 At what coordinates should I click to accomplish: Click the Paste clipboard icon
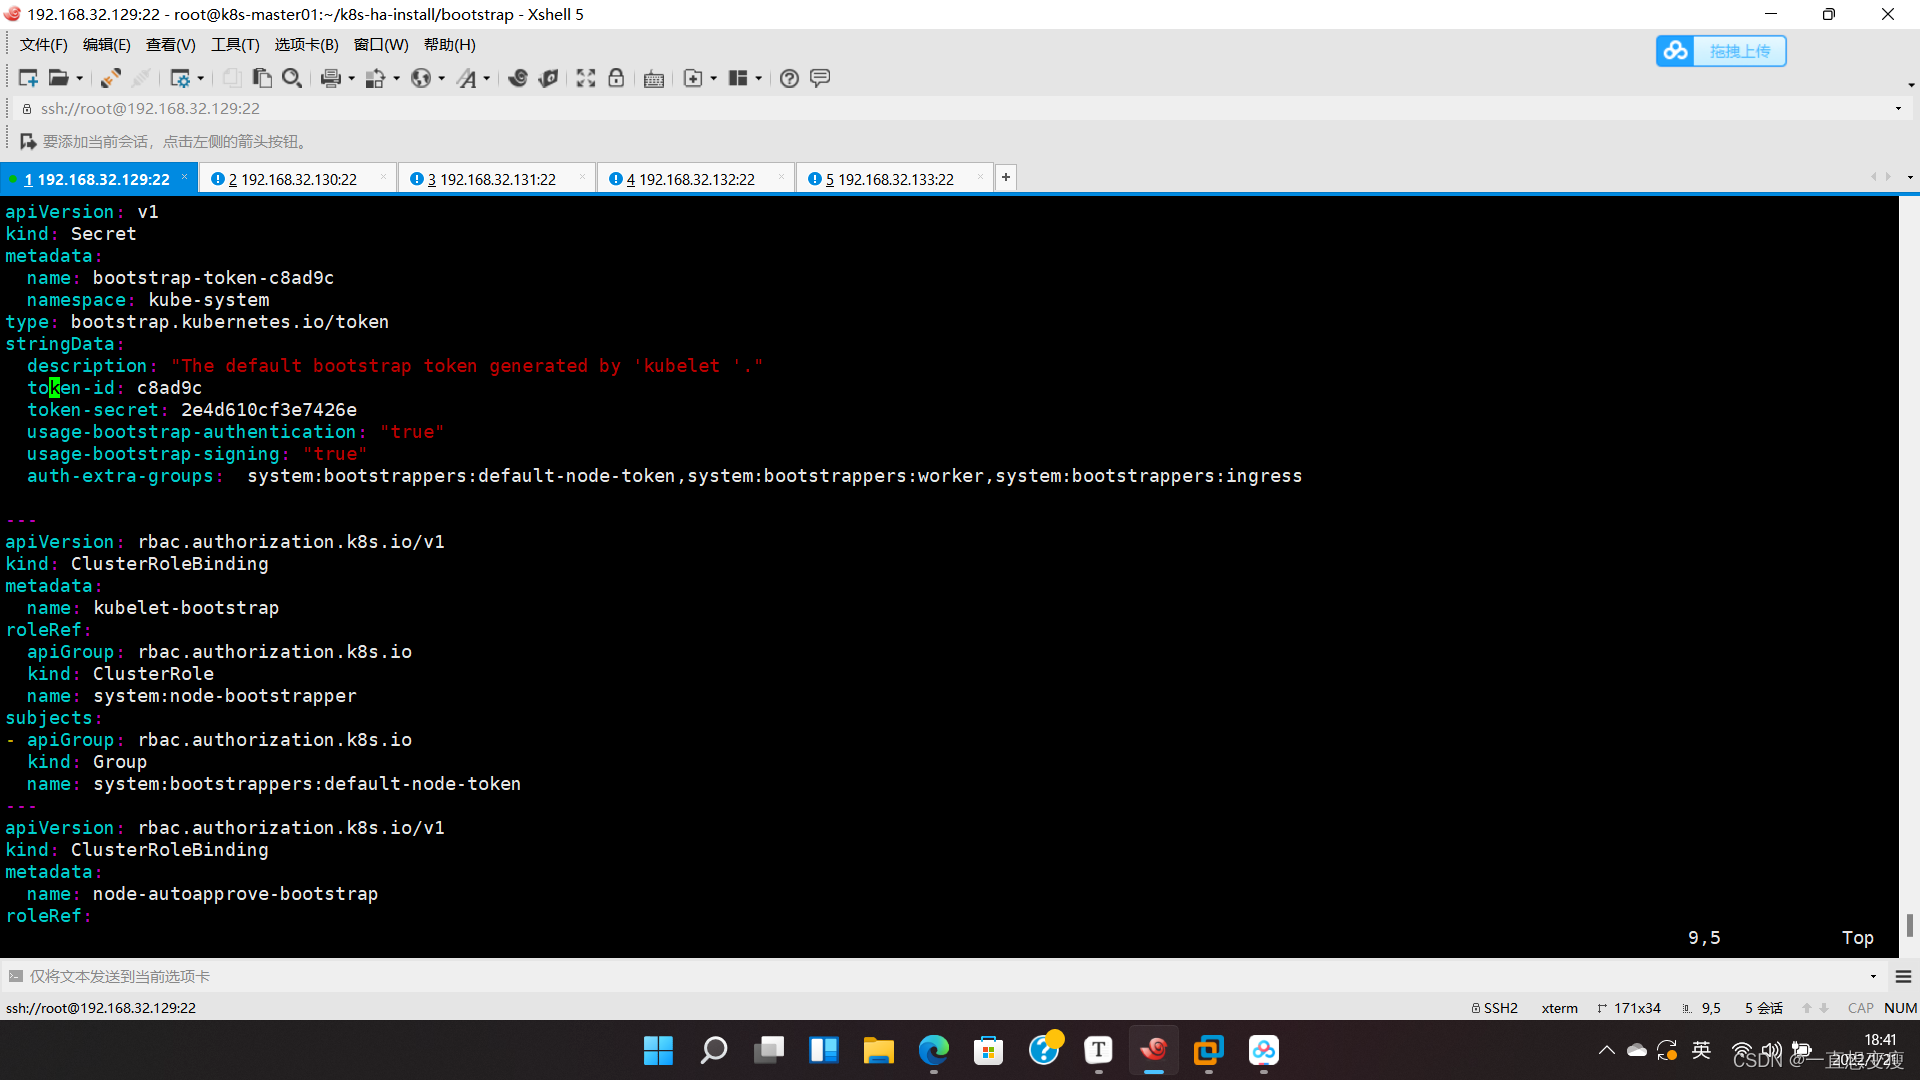pyautogui.click(x=262, y=78)
